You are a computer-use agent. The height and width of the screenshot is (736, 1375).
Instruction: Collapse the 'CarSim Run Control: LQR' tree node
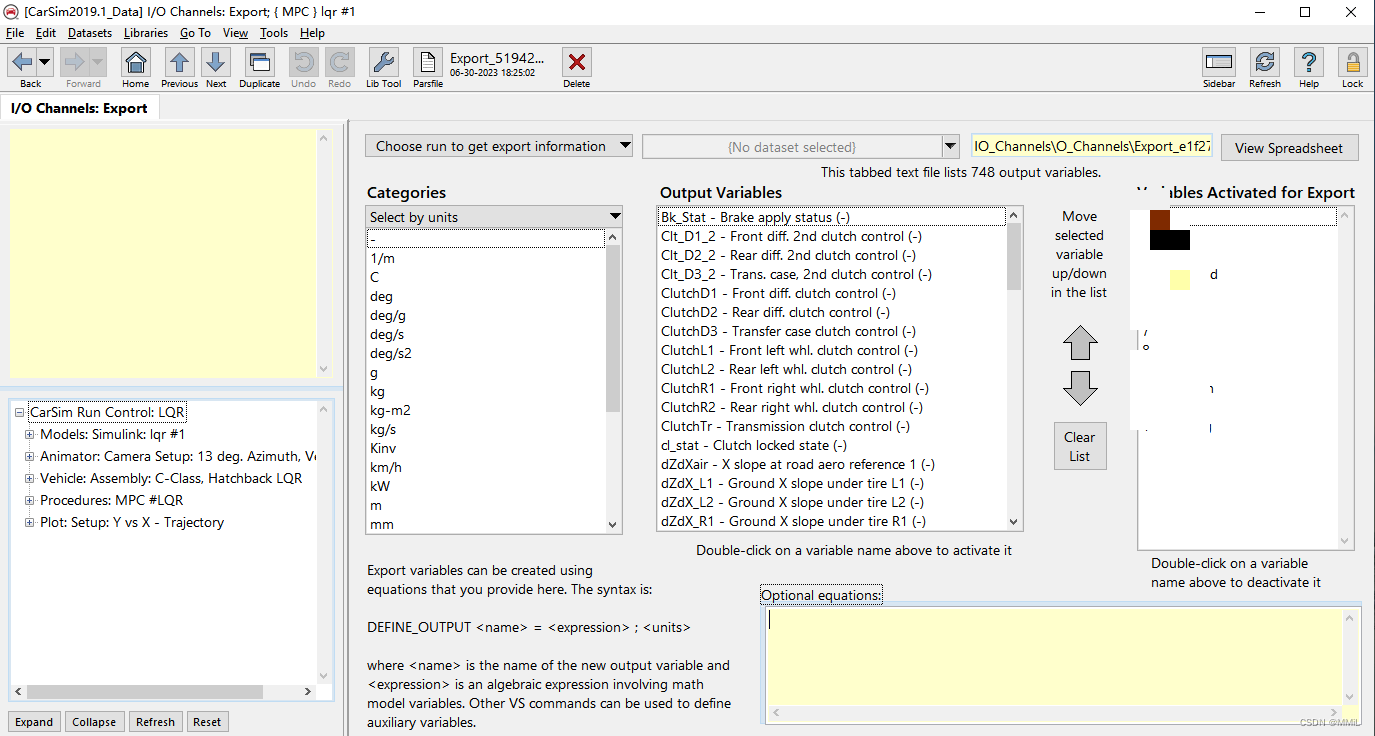click(x=19, y=413)
